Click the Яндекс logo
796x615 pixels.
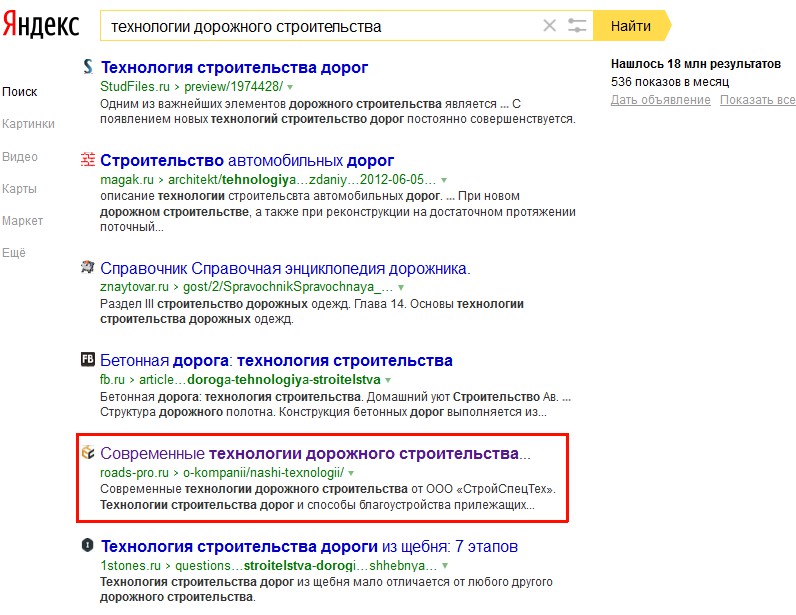41,25
